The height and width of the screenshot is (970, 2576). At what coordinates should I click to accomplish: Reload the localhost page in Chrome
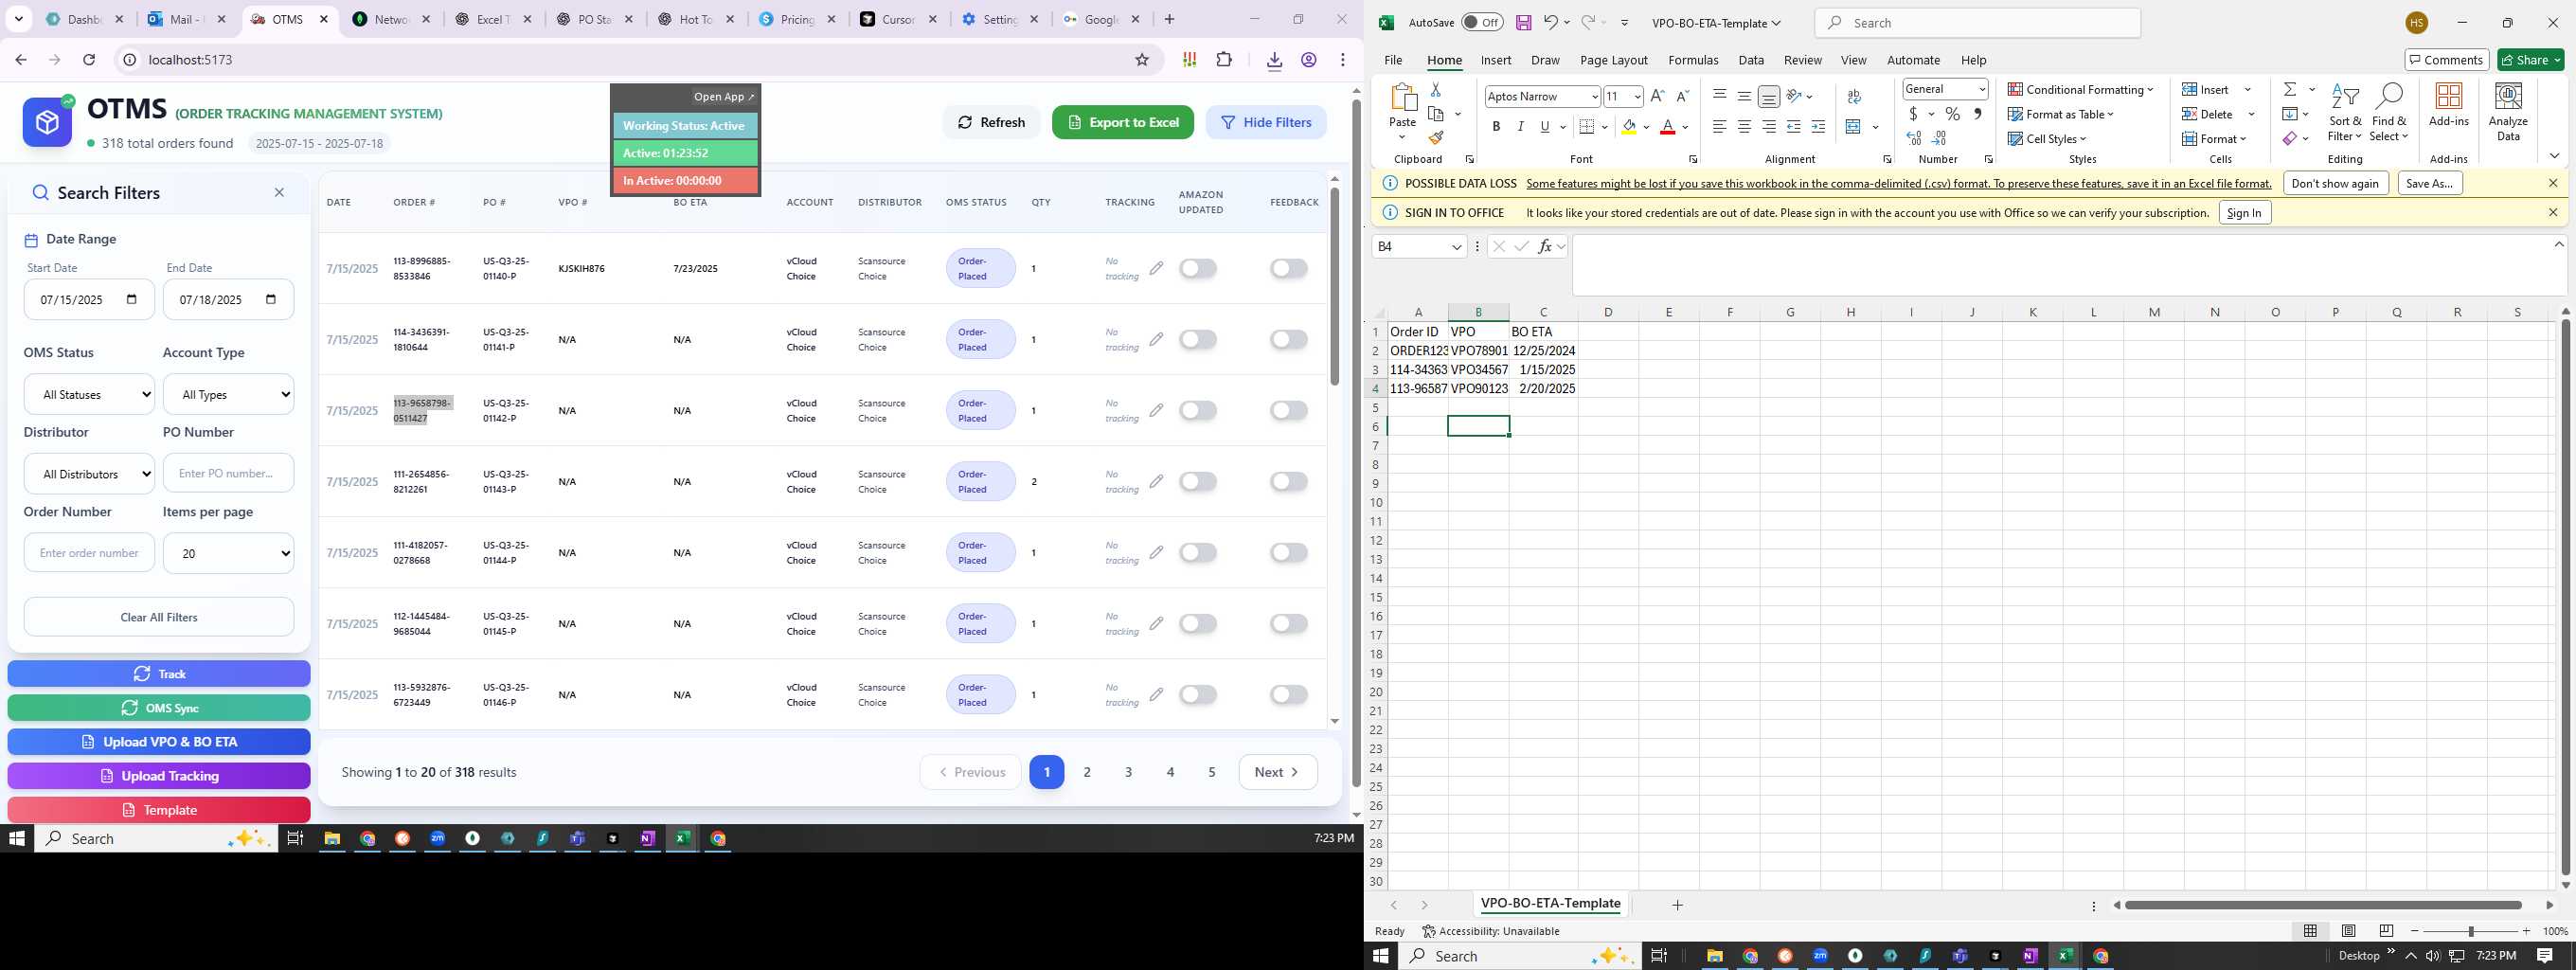pos(89,60)
